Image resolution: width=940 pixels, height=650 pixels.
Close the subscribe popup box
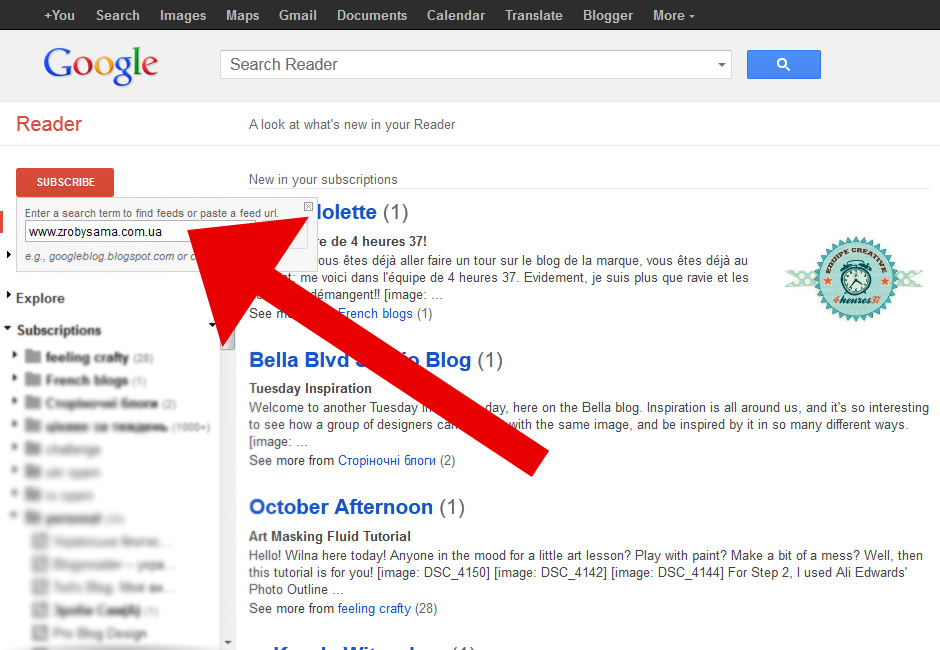tap(308, 206)
